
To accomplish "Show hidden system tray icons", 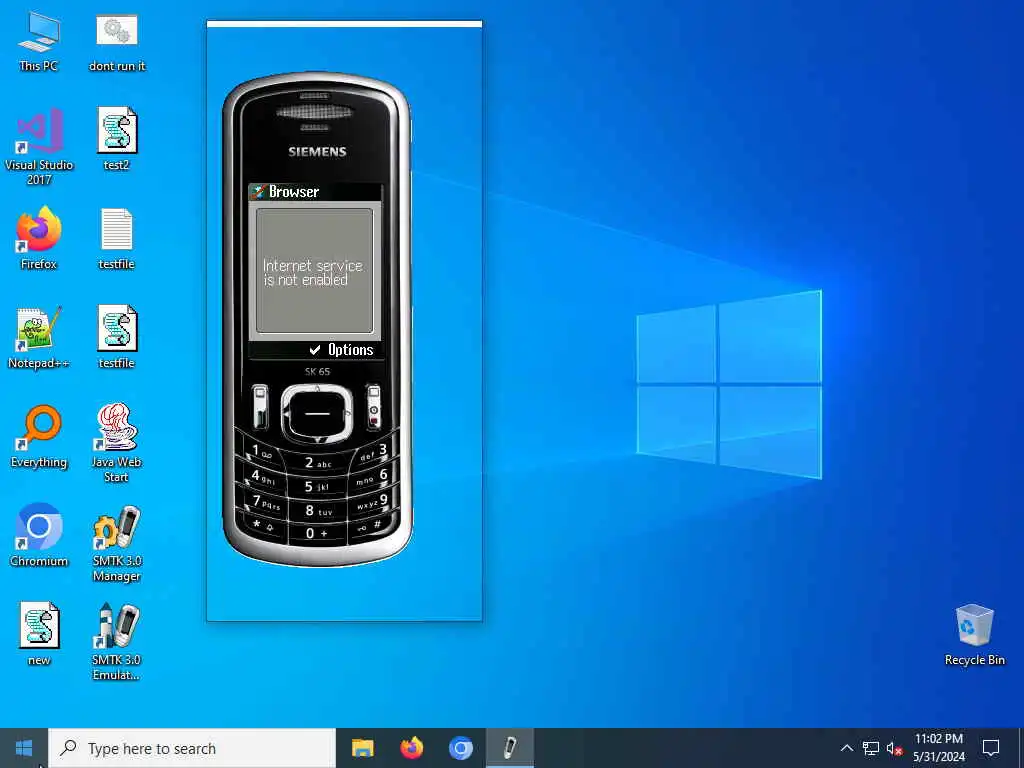I will 846,748.
